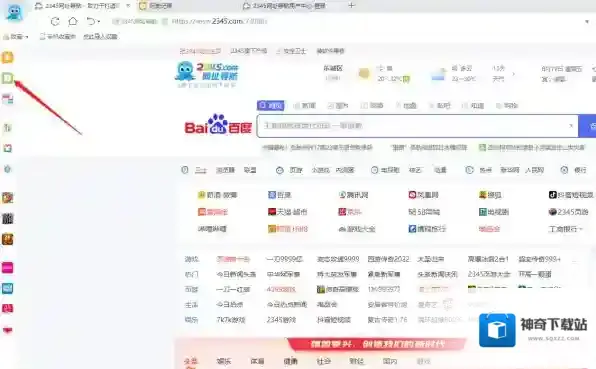The height and width of the screenshot is (369, 596).
Task: Open the 手机收藏夹 bookmark link
Action: click(x=58, y=36)
